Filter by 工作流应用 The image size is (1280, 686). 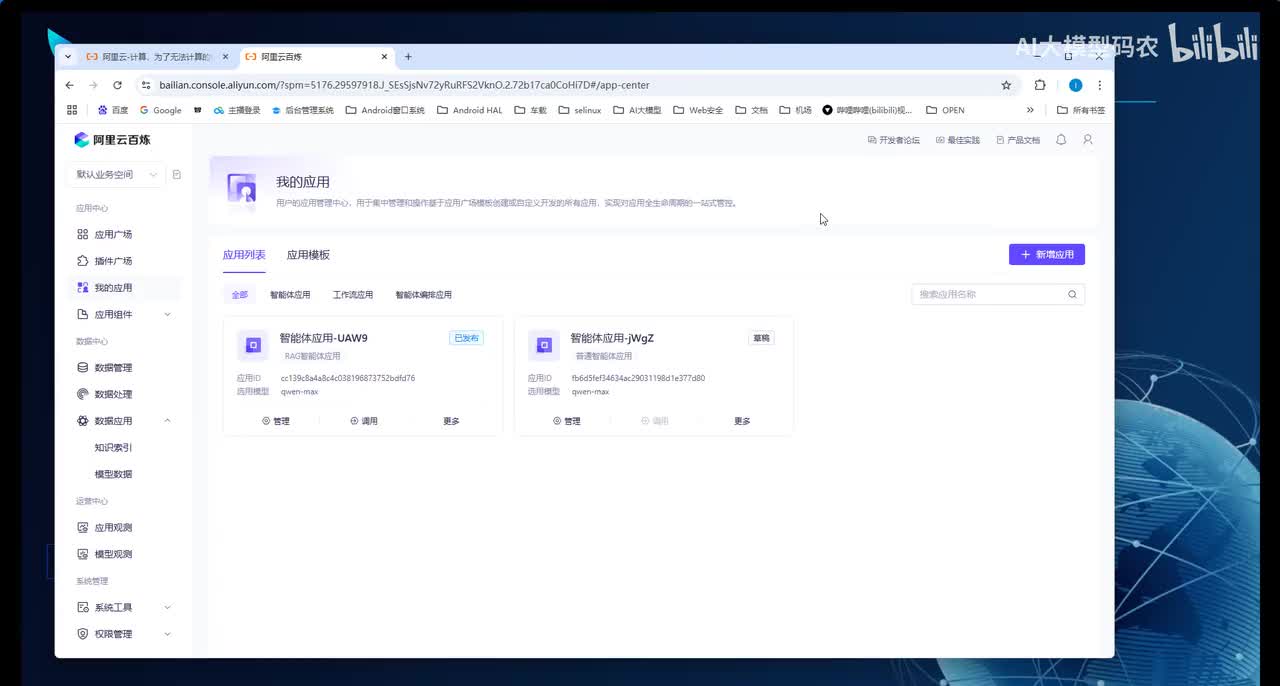(x=353, y=295)
